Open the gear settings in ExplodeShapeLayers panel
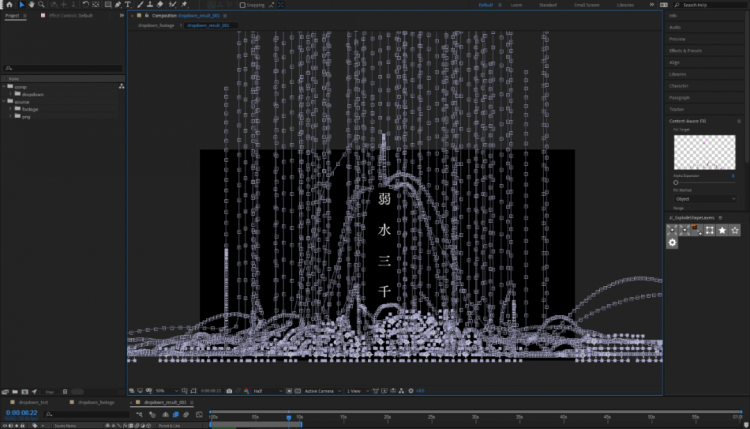 click(x=672, y=242)
